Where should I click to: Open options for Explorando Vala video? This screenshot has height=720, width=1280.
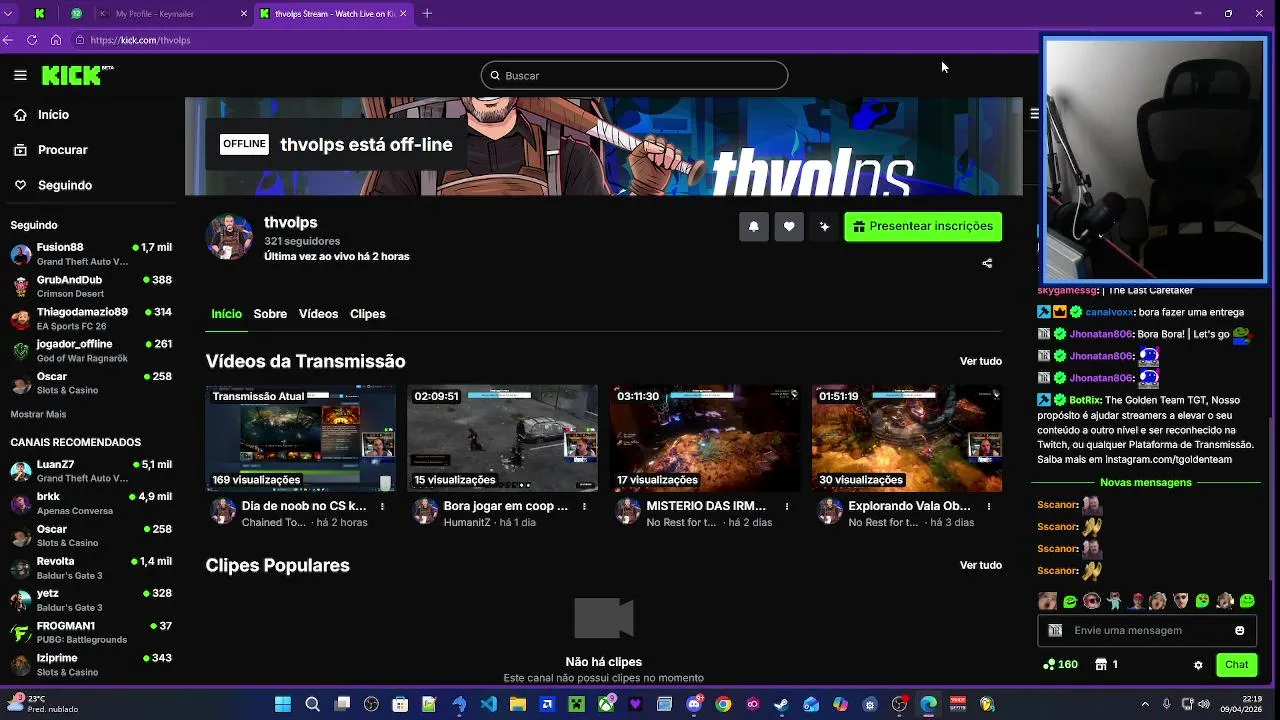pyautogui.click(x=988, y=507)
